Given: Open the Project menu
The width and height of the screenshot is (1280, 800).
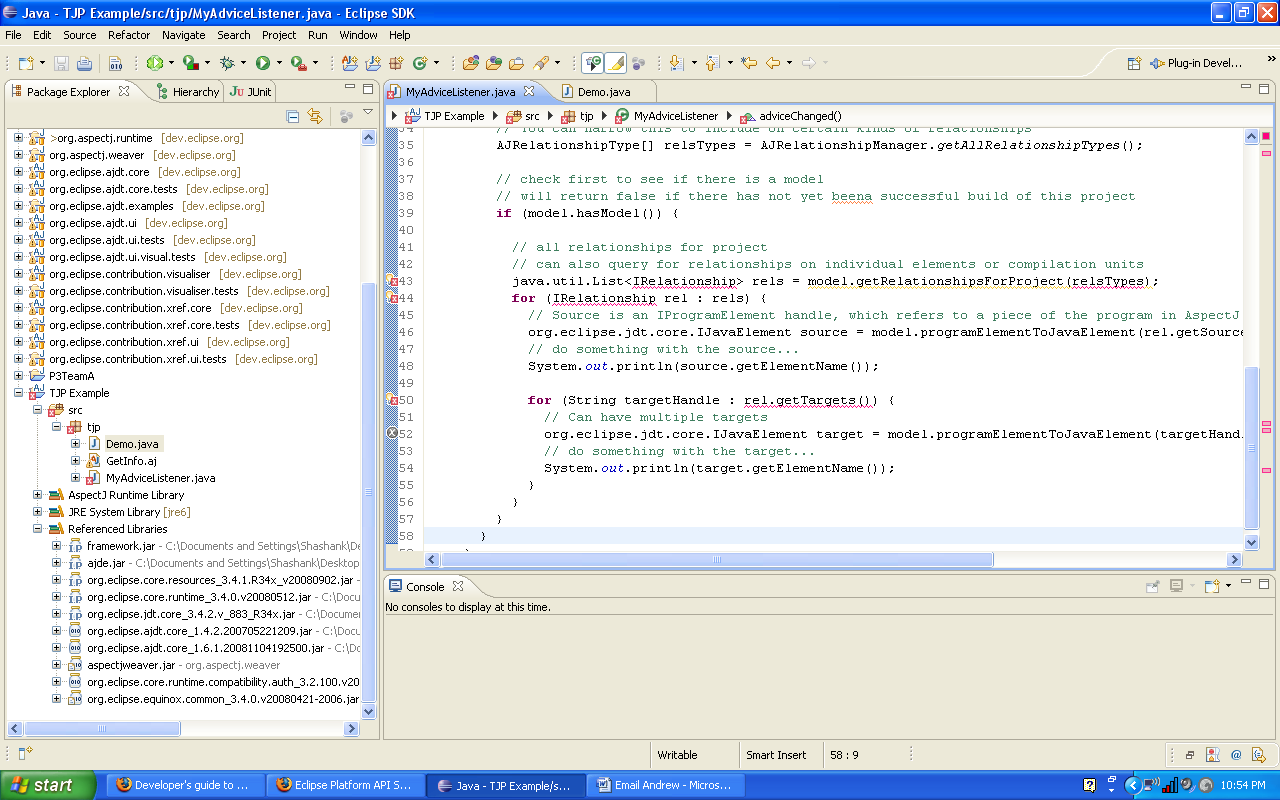Looking at the screenshot, I should [279, 35].
